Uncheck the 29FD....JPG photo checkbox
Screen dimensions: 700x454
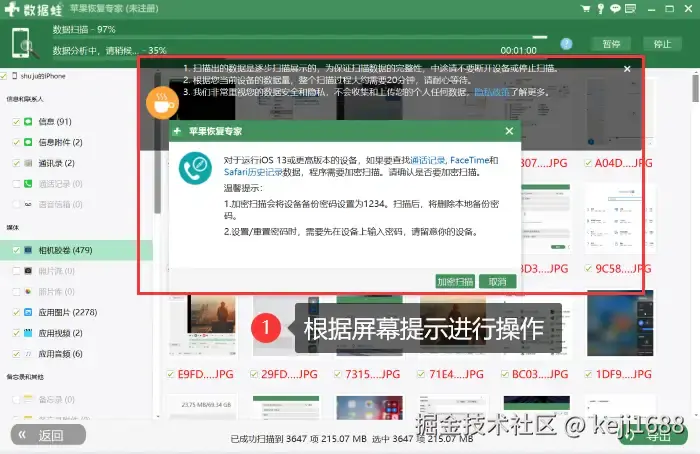point(254,374)
